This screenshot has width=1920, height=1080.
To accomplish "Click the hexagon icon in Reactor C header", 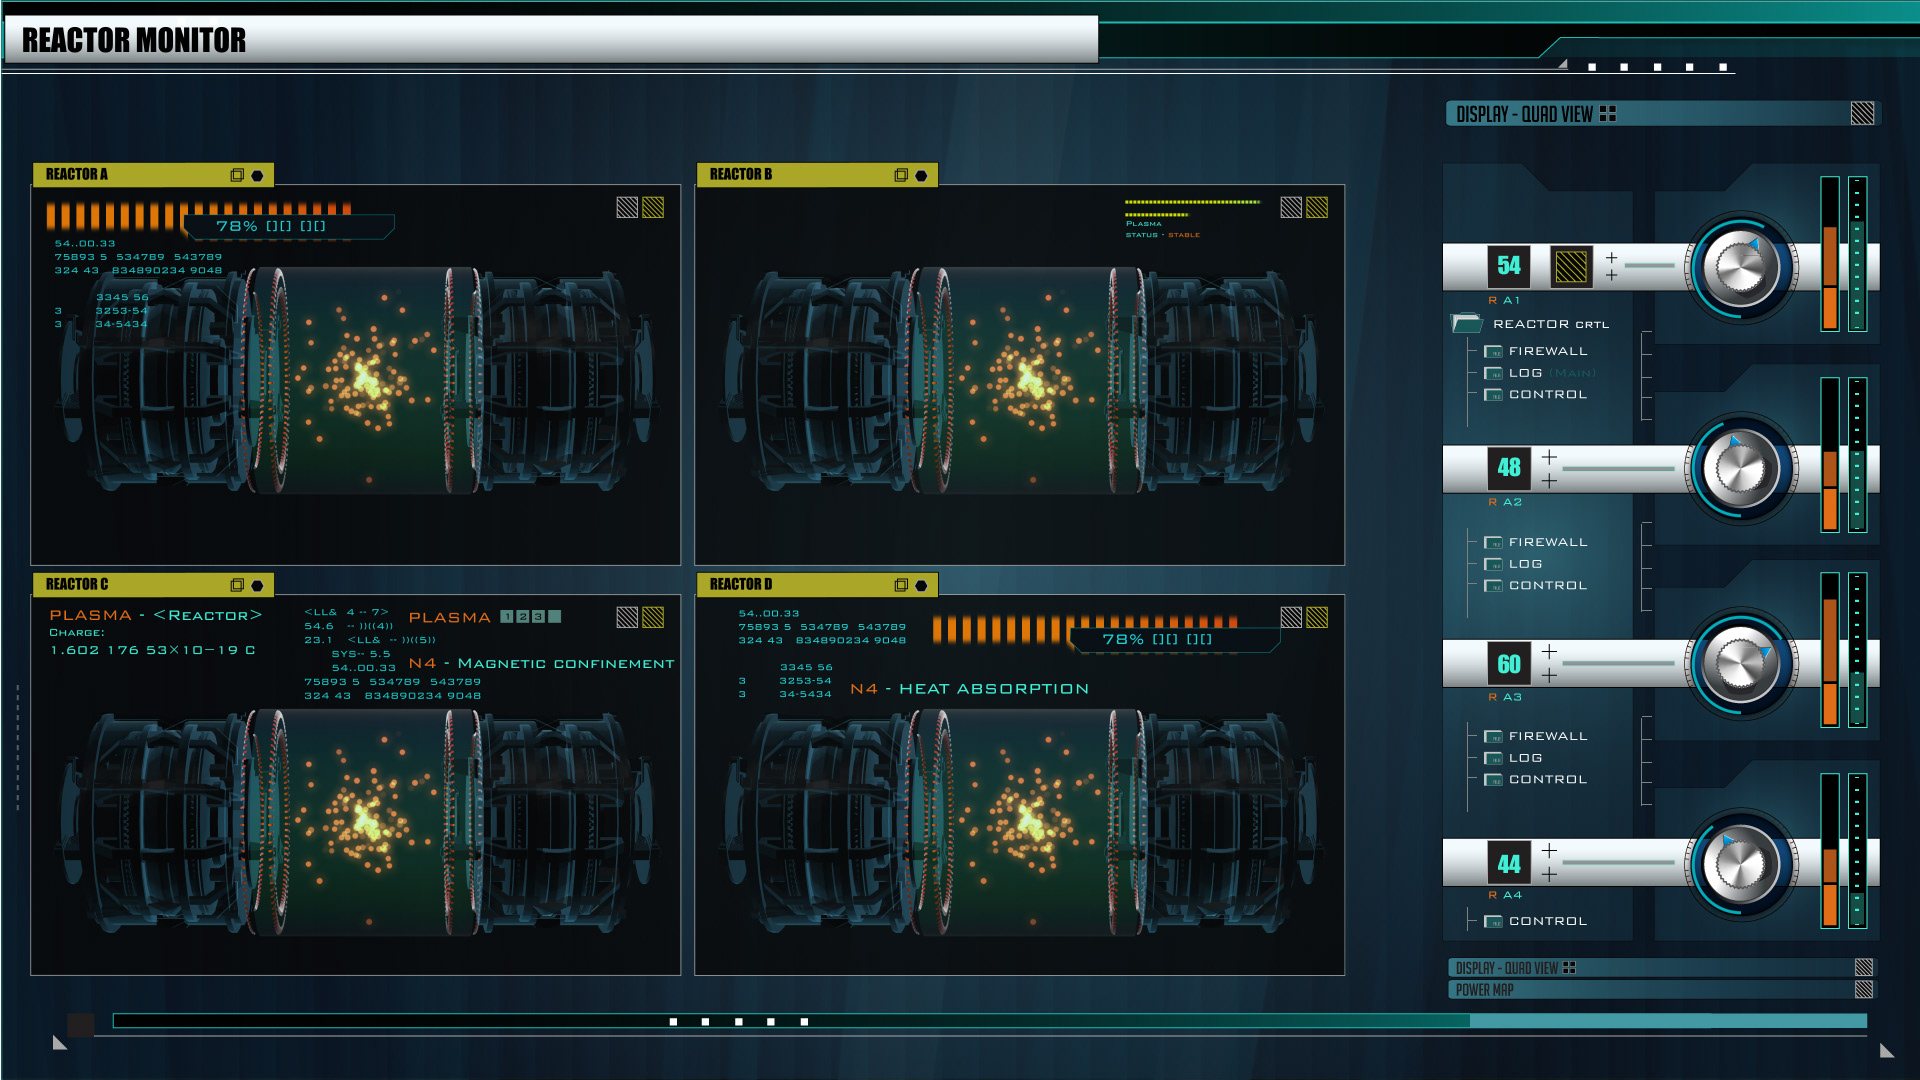I will 257,586.
